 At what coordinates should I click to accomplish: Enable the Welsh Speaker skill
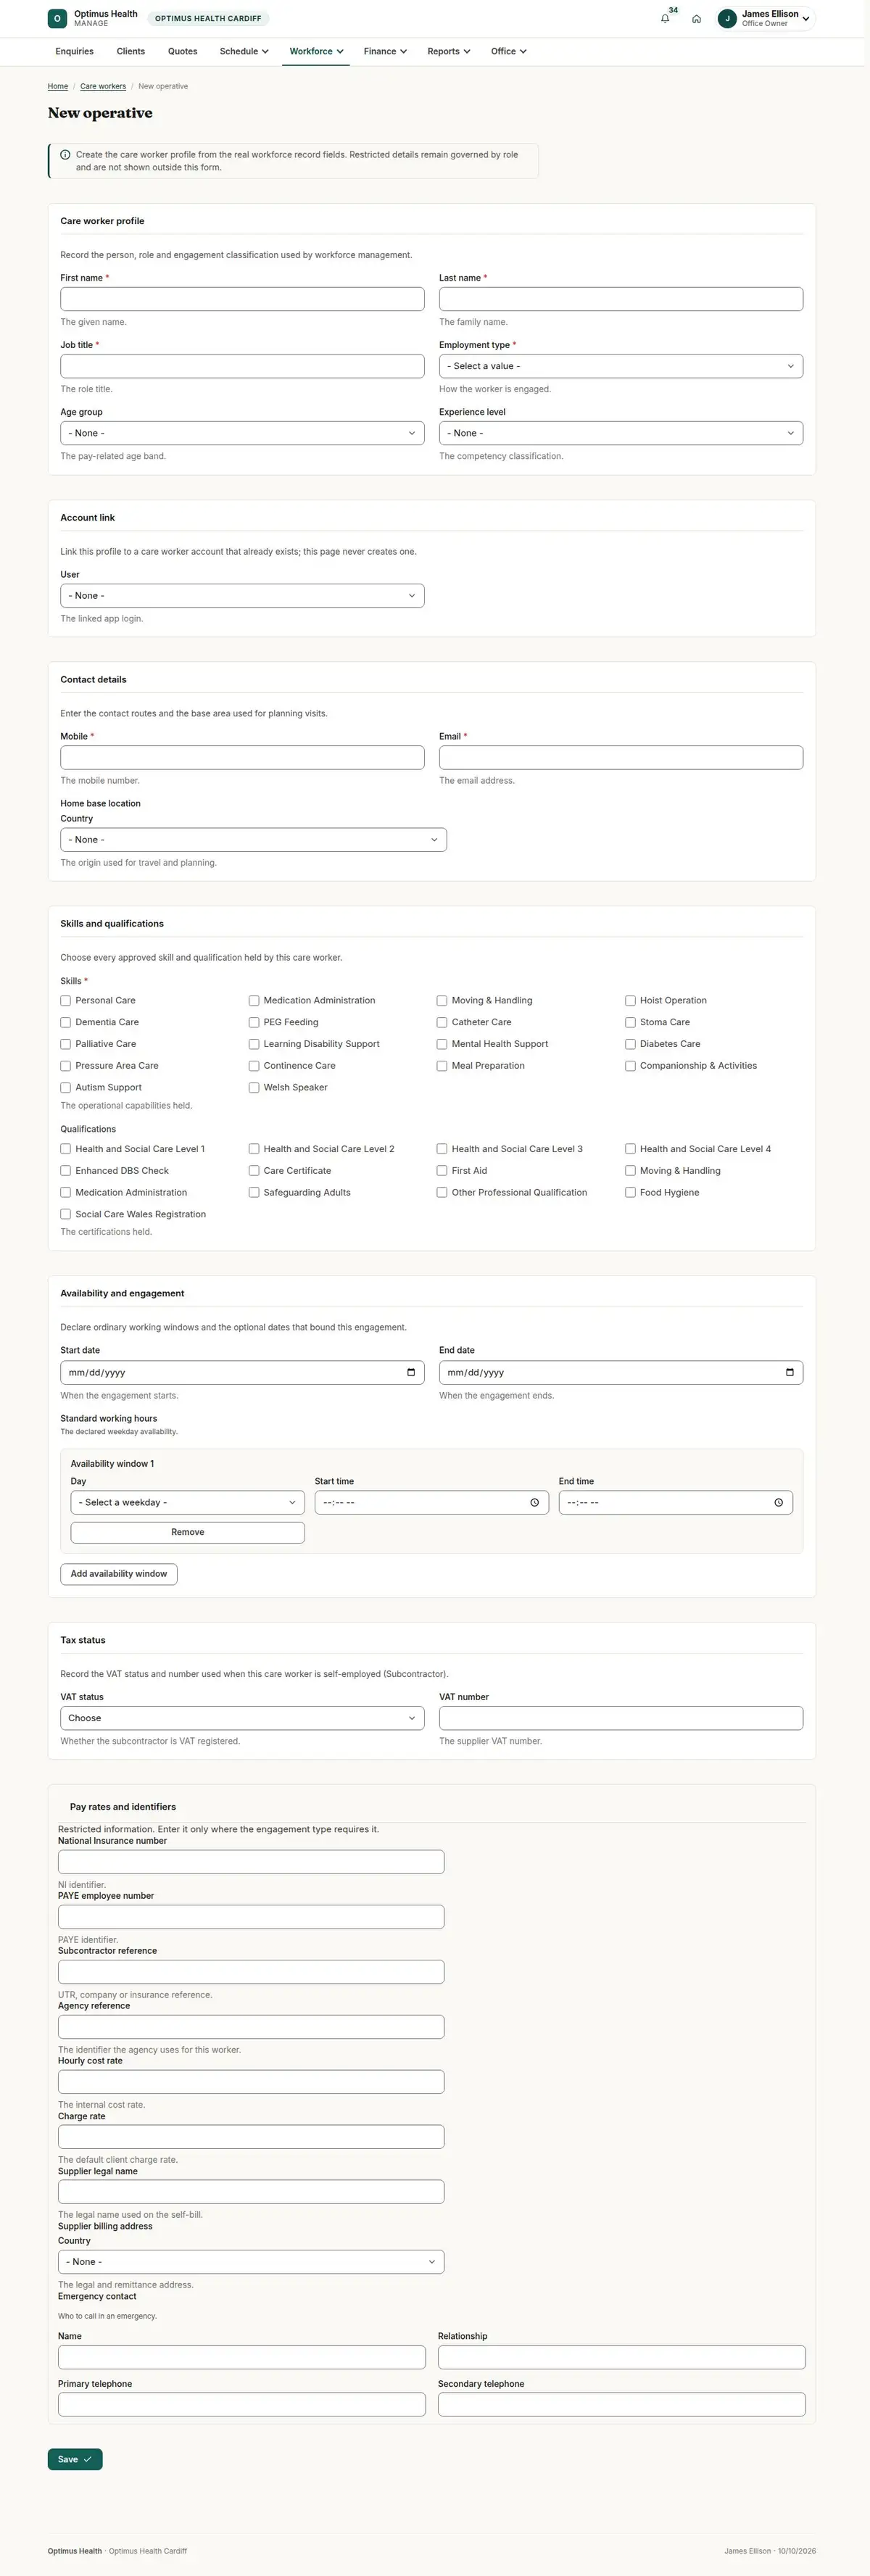coord(254,1087)
